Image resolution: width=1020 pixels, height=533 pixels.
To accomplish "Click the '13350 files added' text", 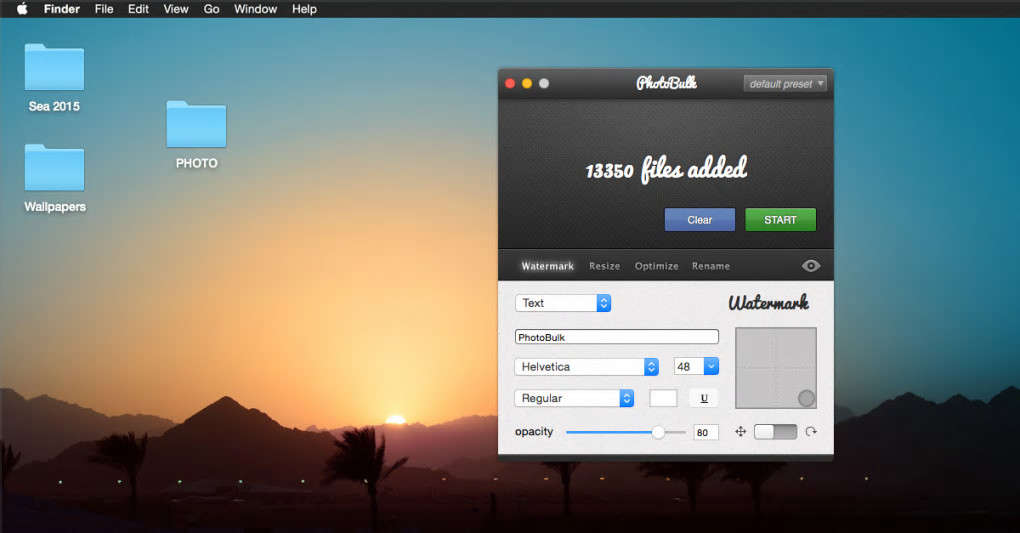I will click(x=666, y=170).
